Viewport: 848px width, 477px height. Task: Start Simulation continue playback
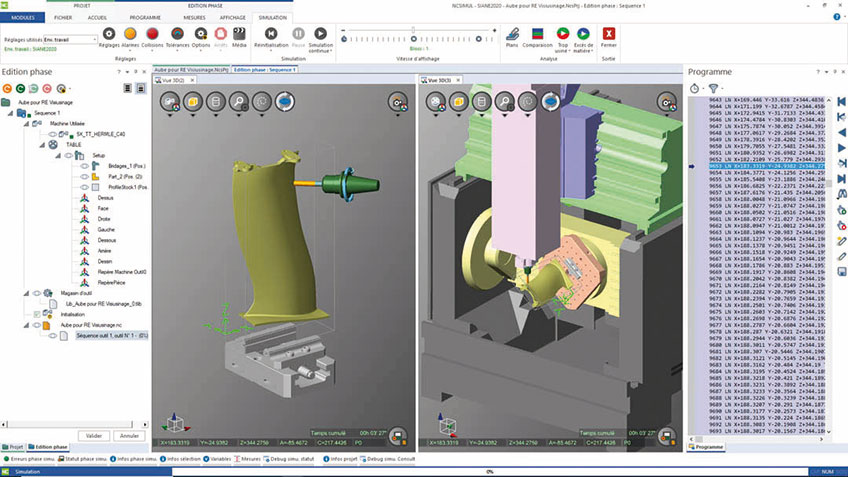point(321,35)
